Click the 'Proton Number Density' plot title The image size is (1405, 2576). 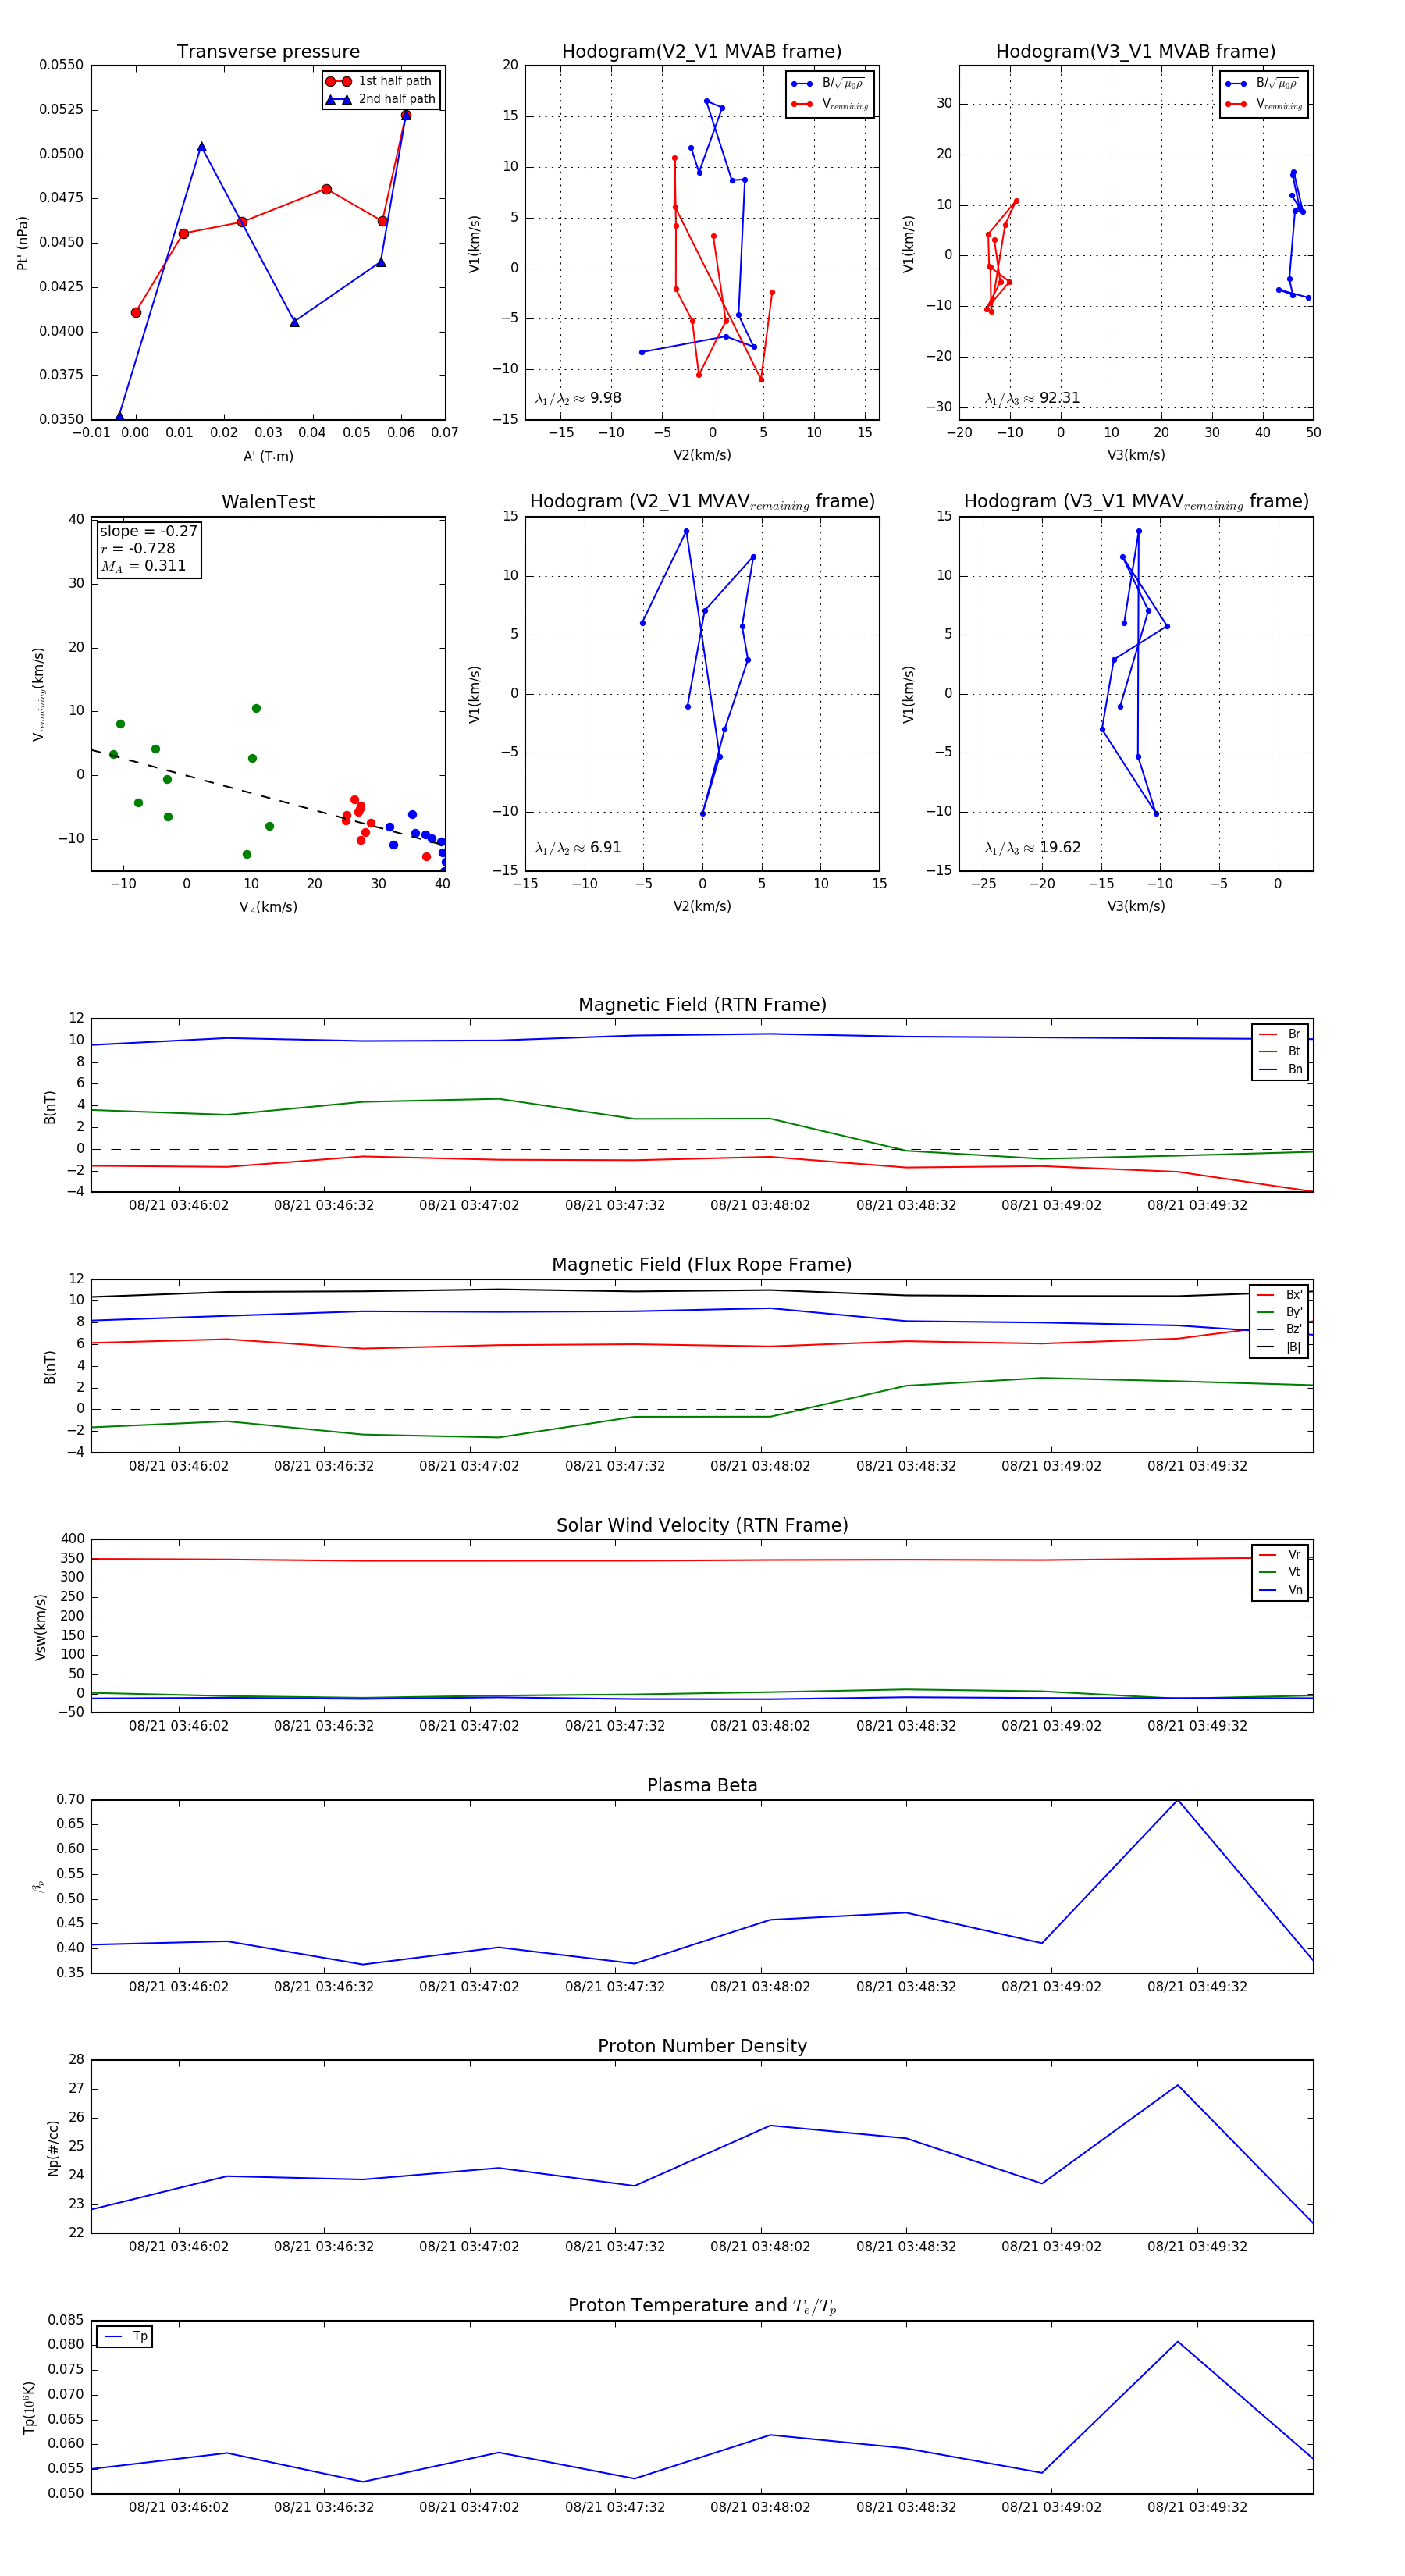point(702,2046)
